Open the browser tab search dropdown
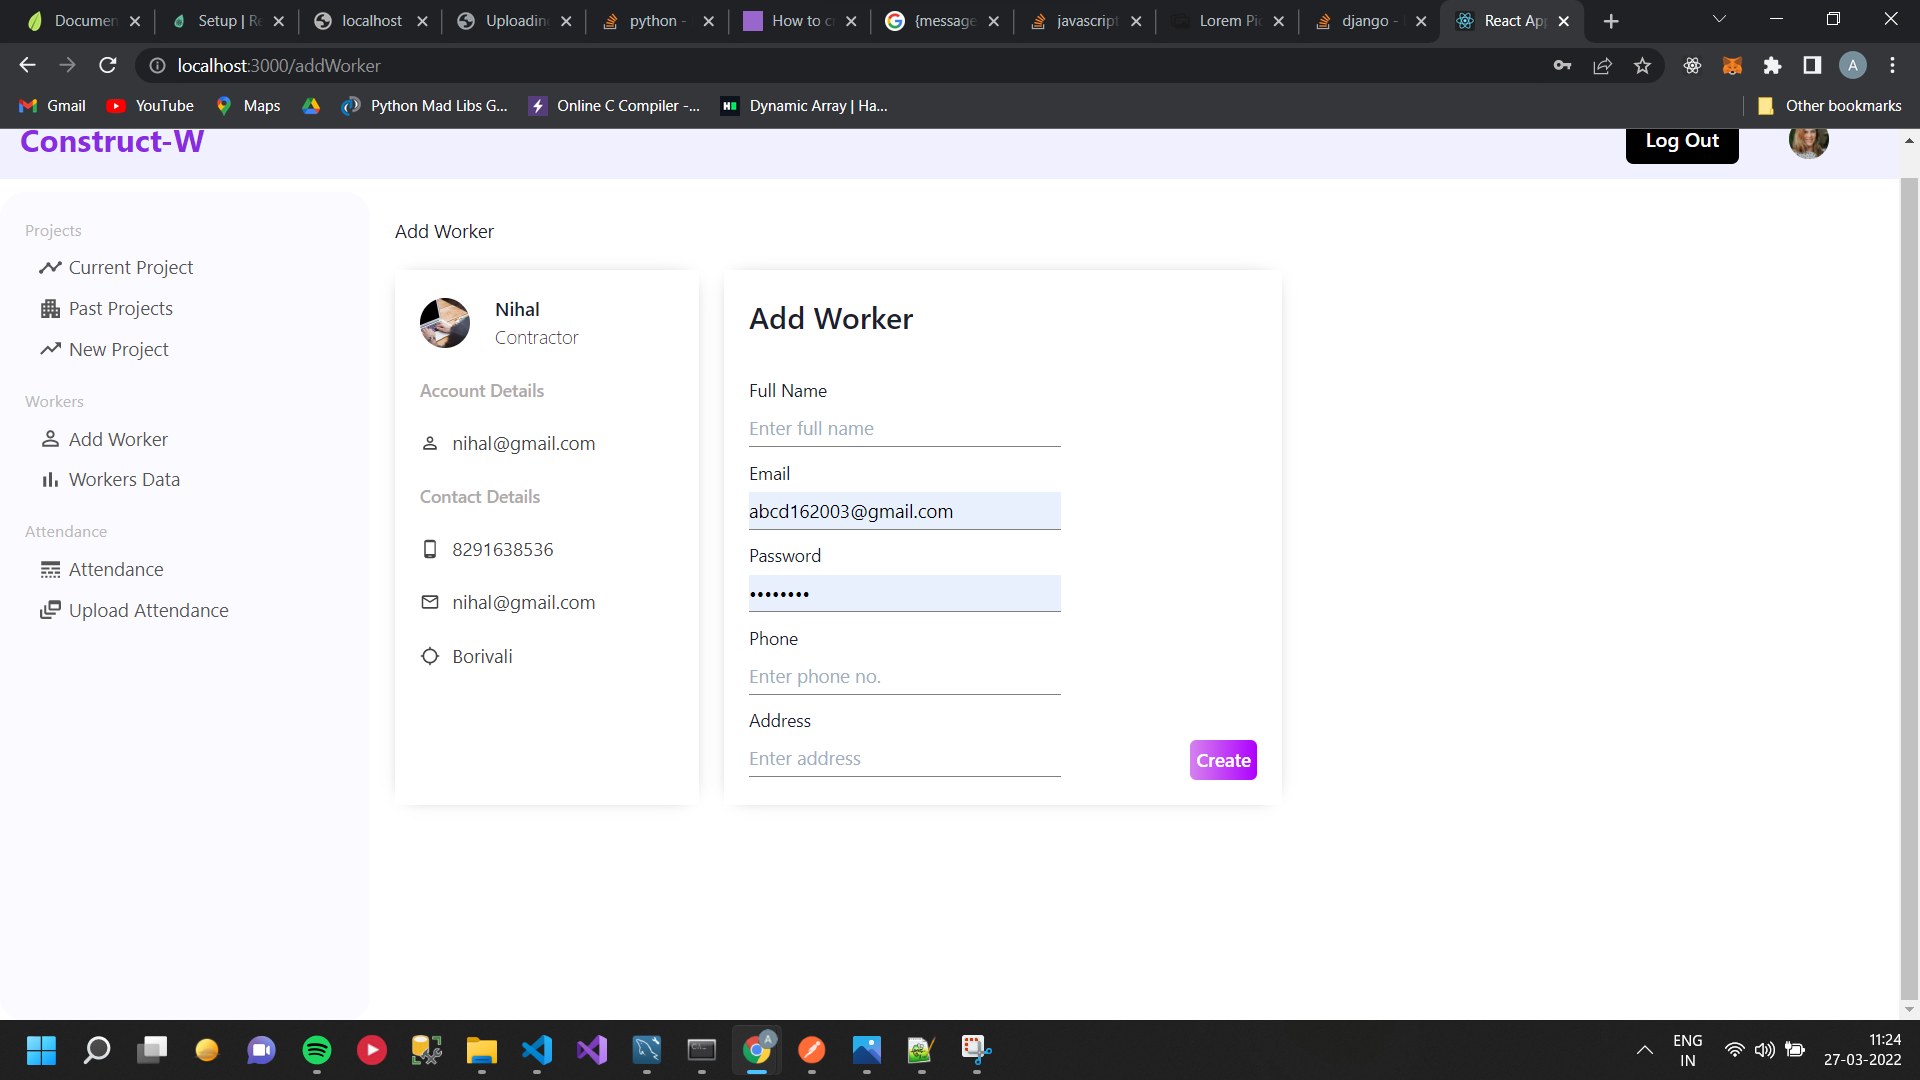The width and height of the screenshot is (1920, 1080). pos(1719,20)
